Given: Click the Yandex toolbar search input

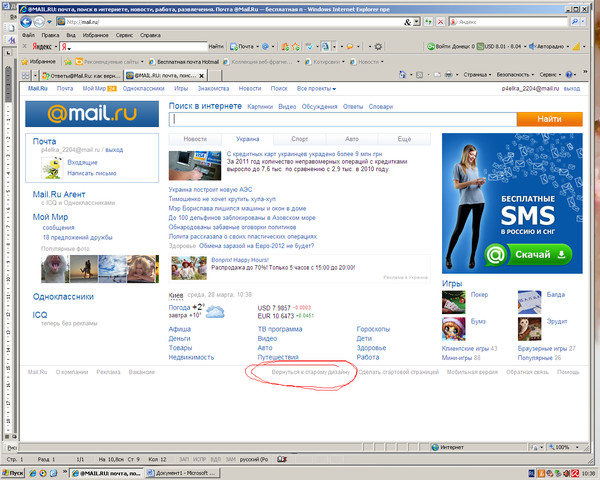Looking at the screenshot, I should pos(133,47).
